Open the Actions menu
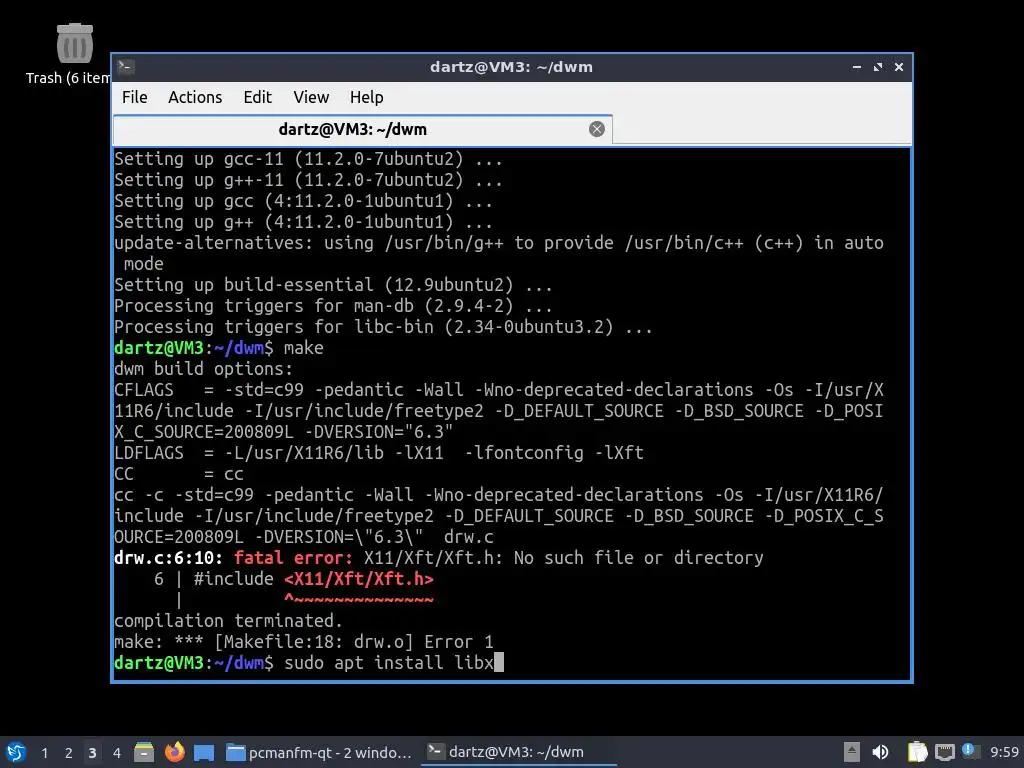Viewport: 1024px width, 768px height. coord(195,97)
